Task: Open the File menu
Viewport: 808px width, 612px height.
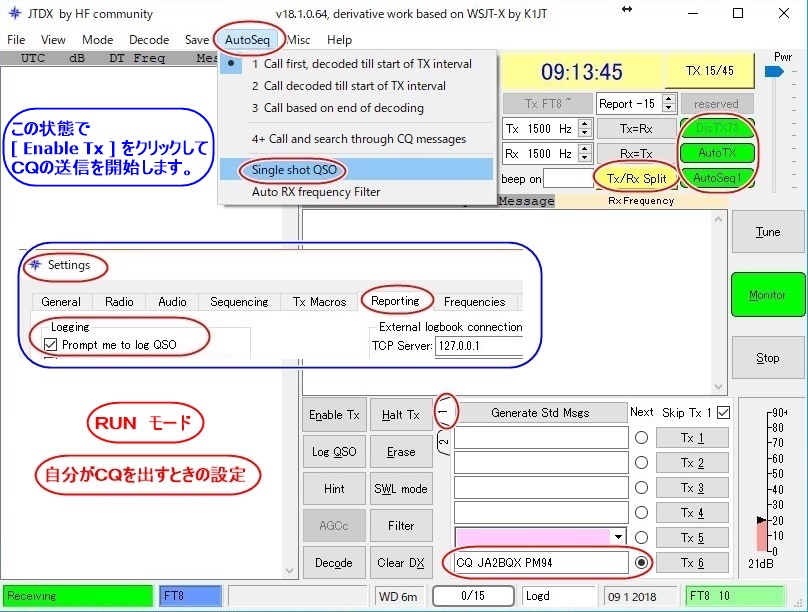Action: point(16,40)
